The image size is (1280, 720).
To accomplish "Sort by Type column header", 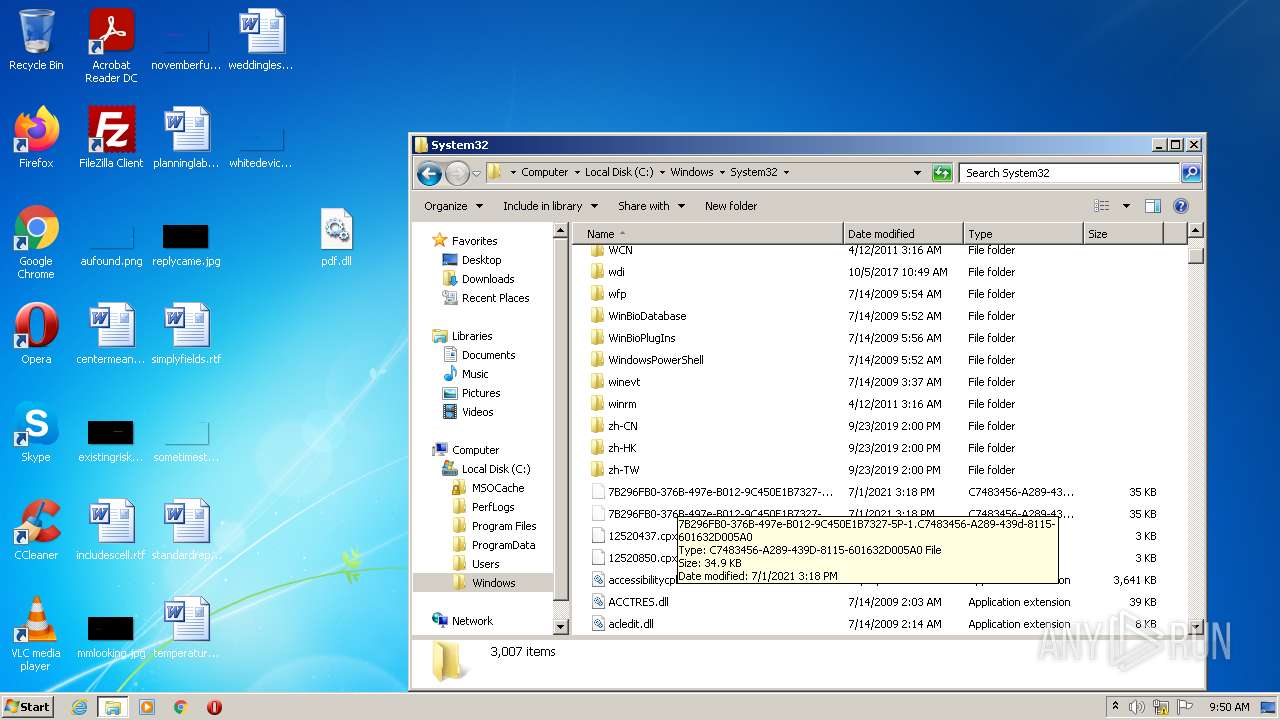I will pos(1024,234).
